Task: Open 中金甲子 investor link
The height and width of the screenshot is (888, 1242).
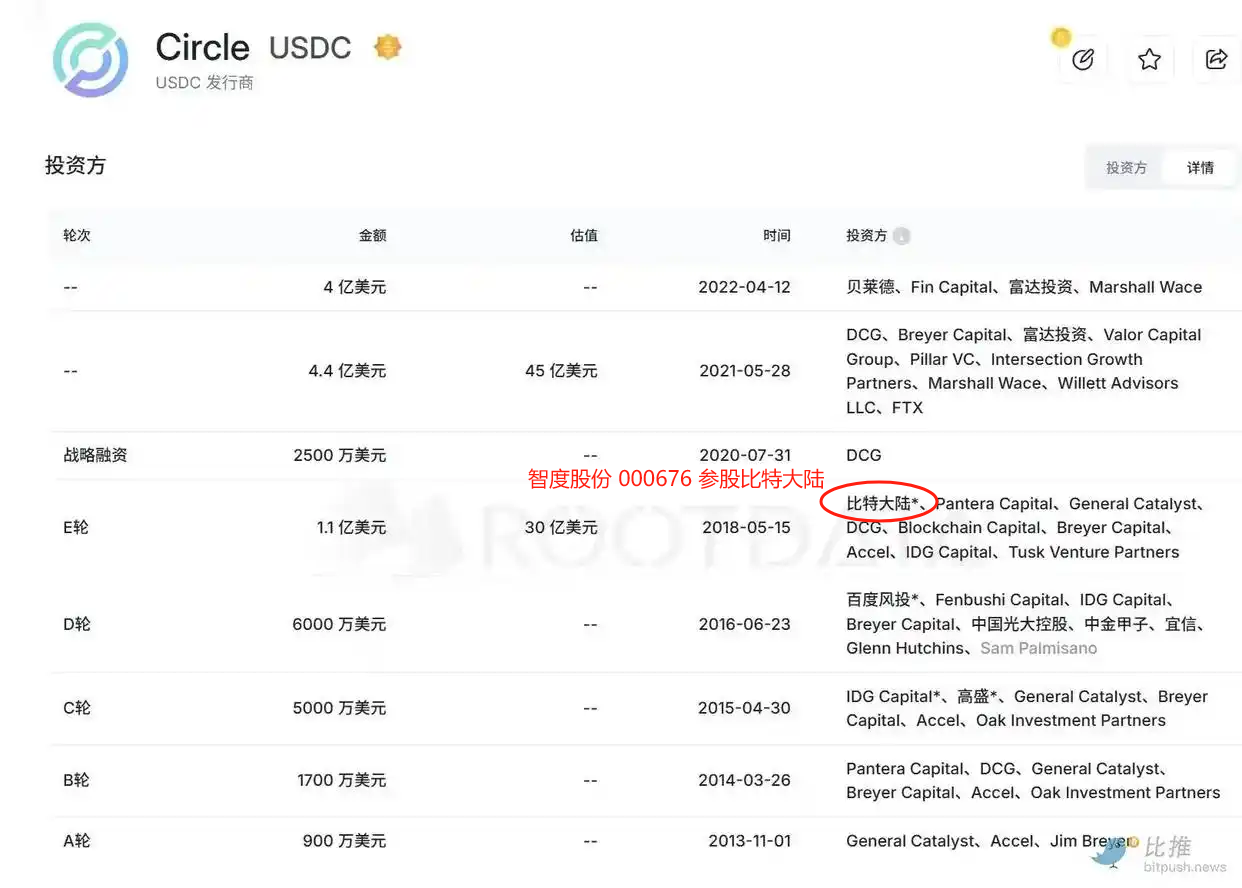Action: click(1116, 624)
